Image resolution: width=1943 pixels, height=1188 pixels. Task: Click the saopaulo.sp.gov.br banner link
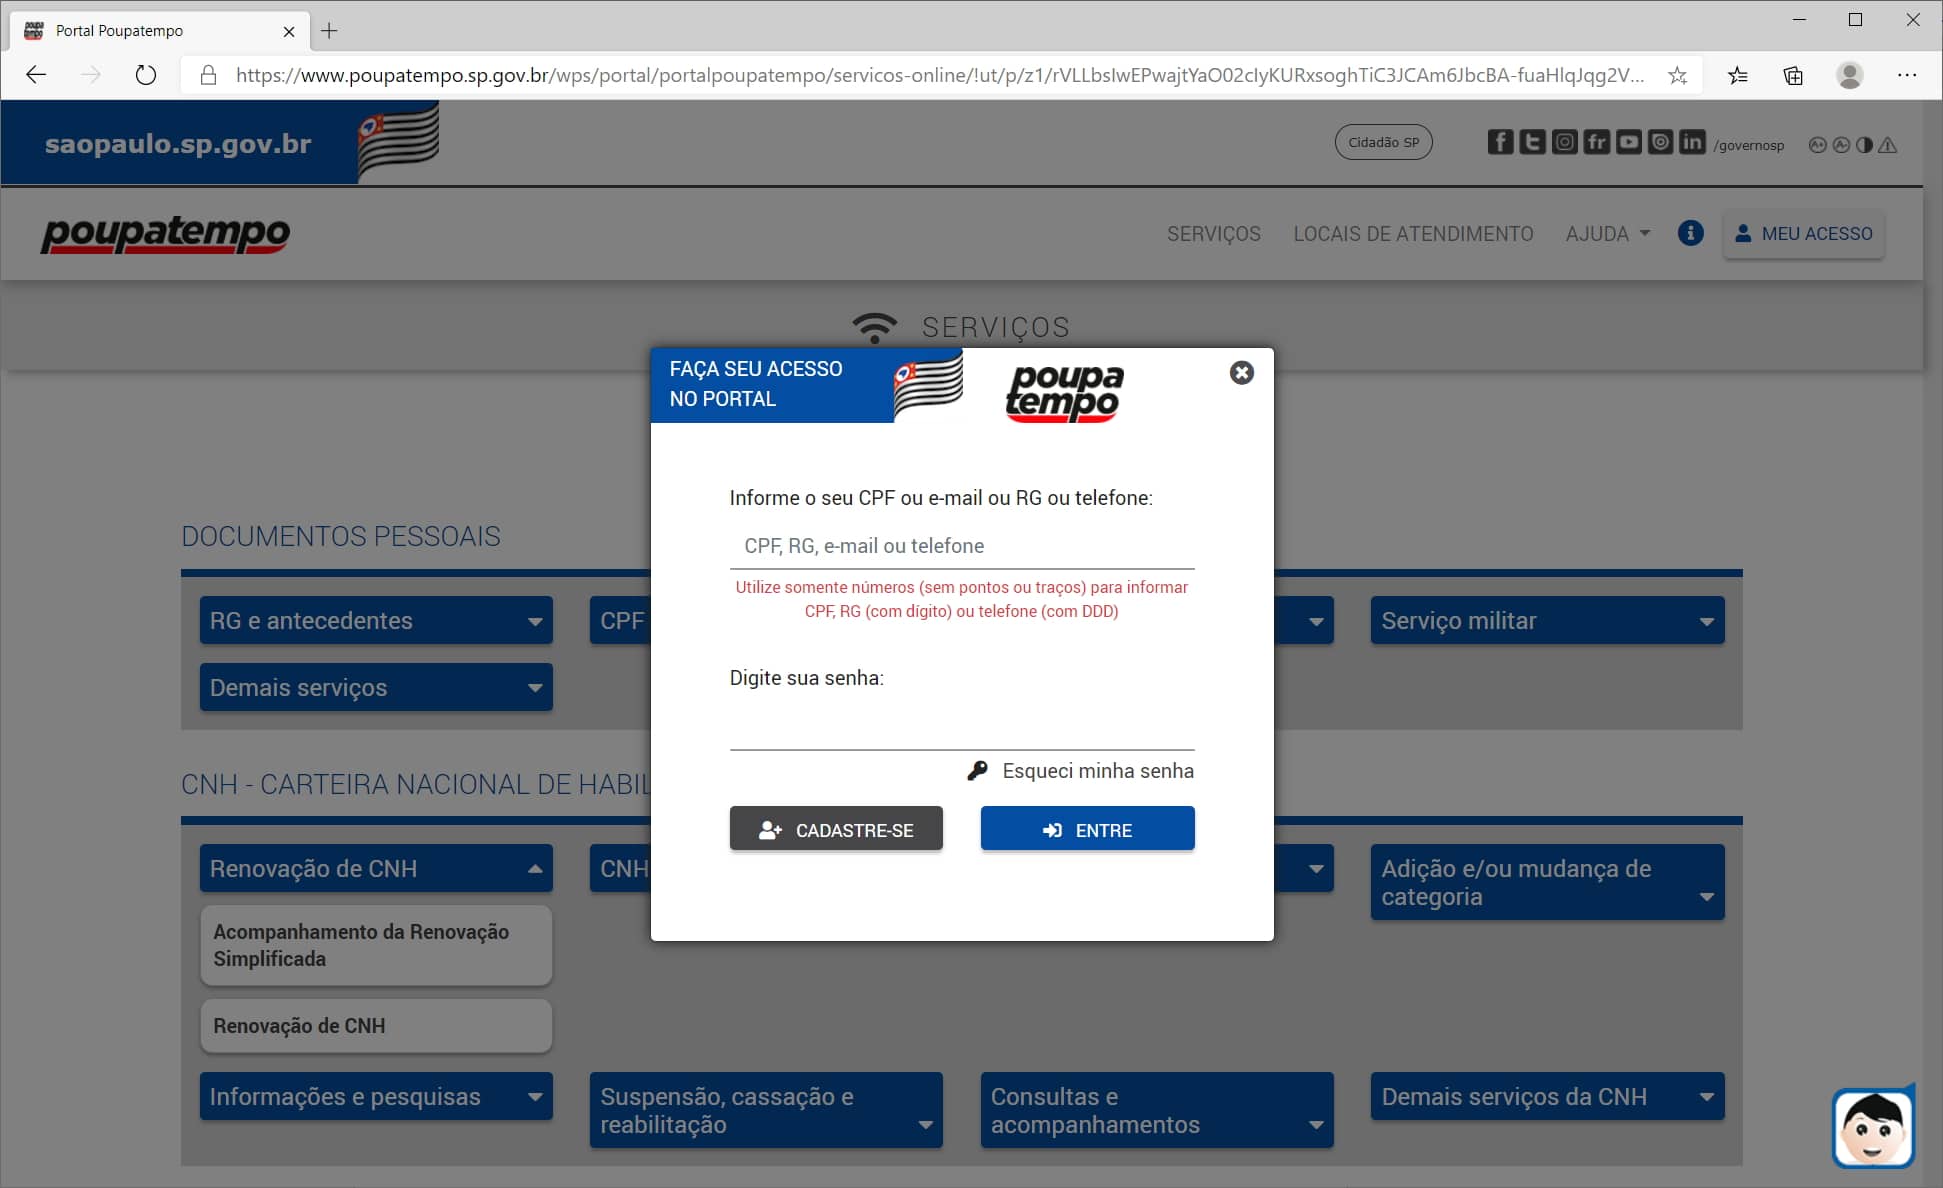click(178, 144)
